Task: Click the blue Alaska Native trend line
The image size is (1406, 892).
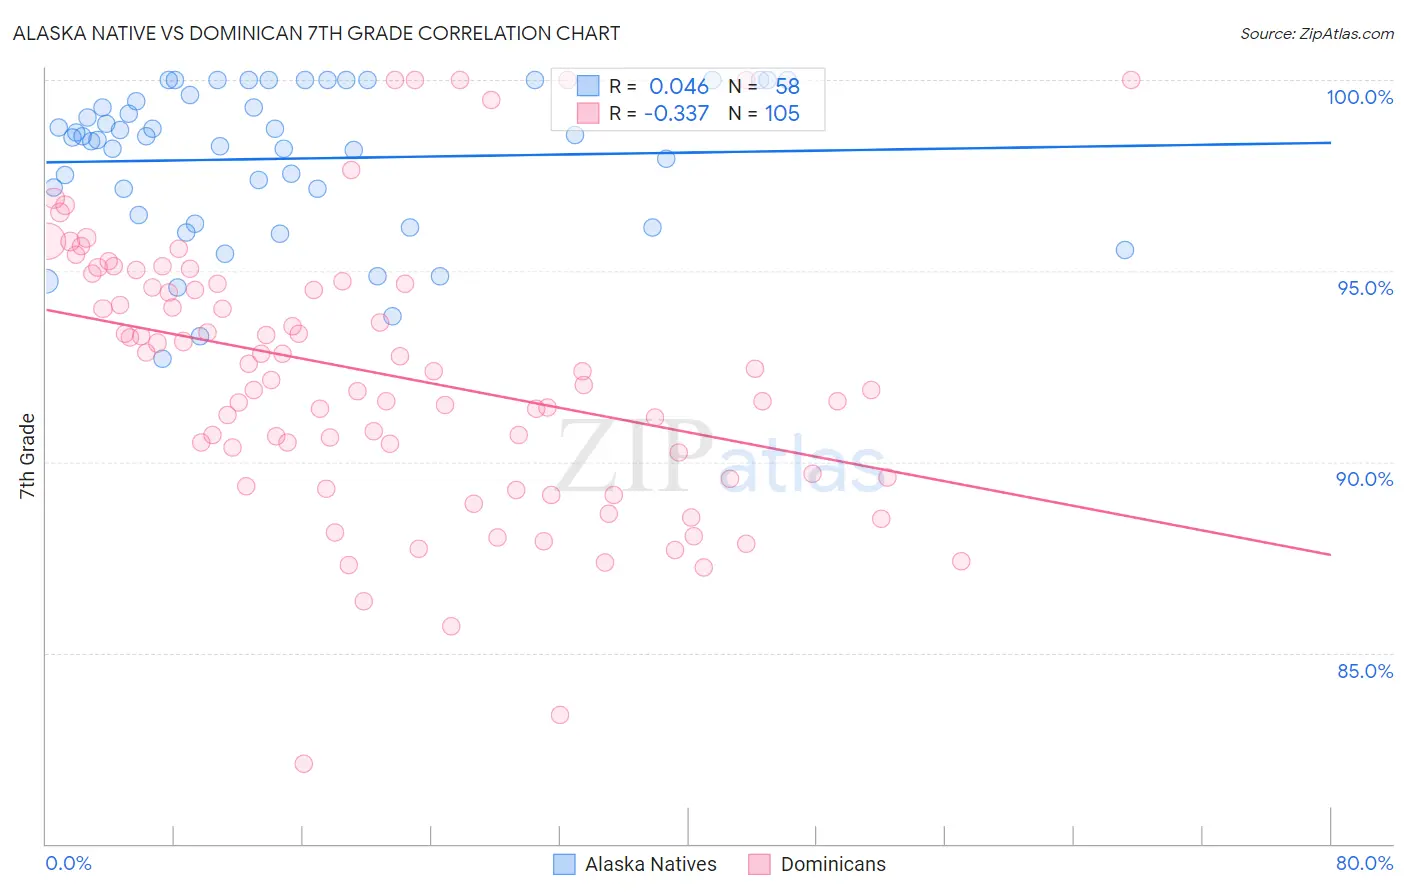Action: point(688,152)
